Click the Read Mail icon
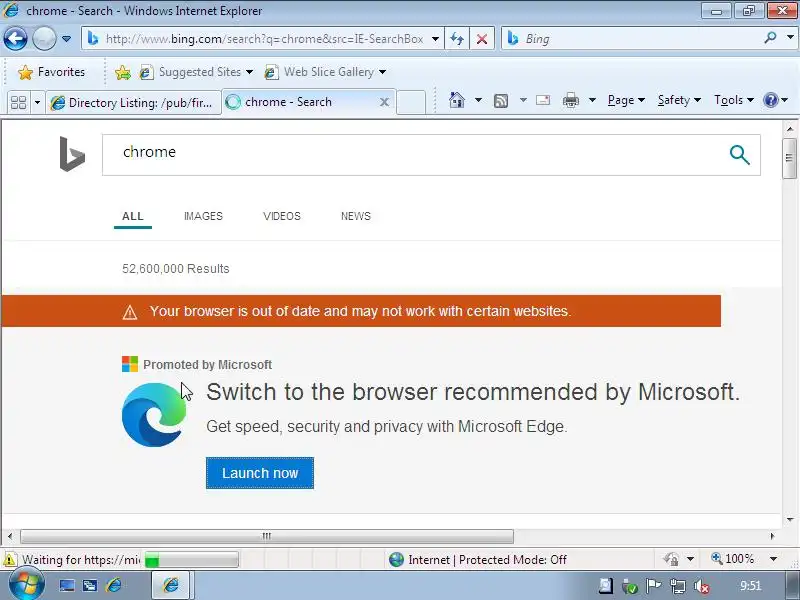800x600 pixels. [x=543, y=100]
